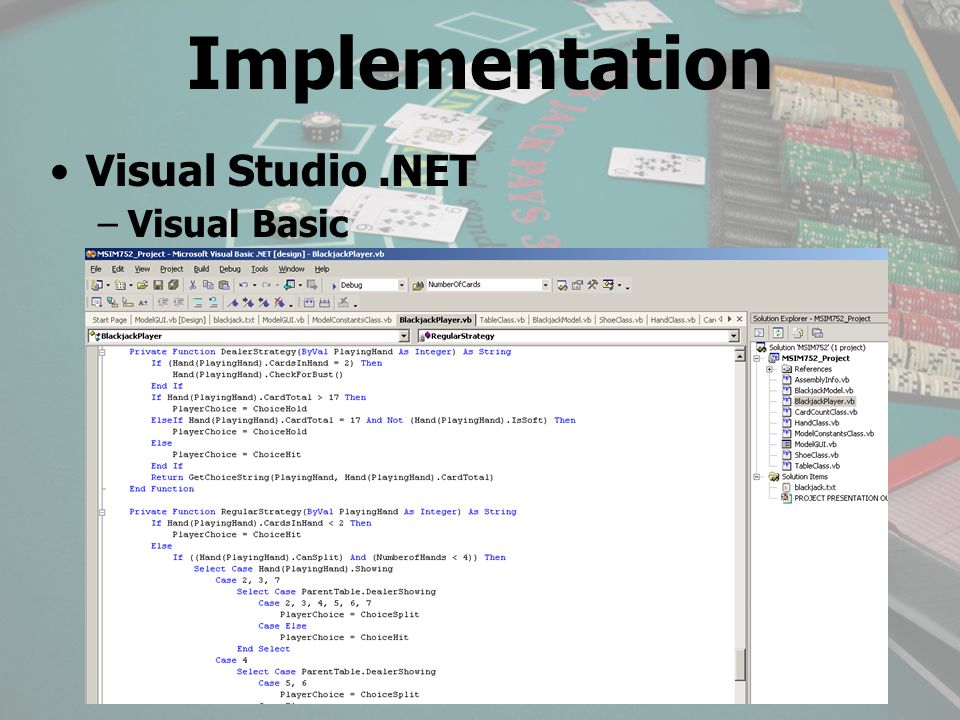
Task: Switch to the HandClass.vb editor tab
Action: coord(673,320)
